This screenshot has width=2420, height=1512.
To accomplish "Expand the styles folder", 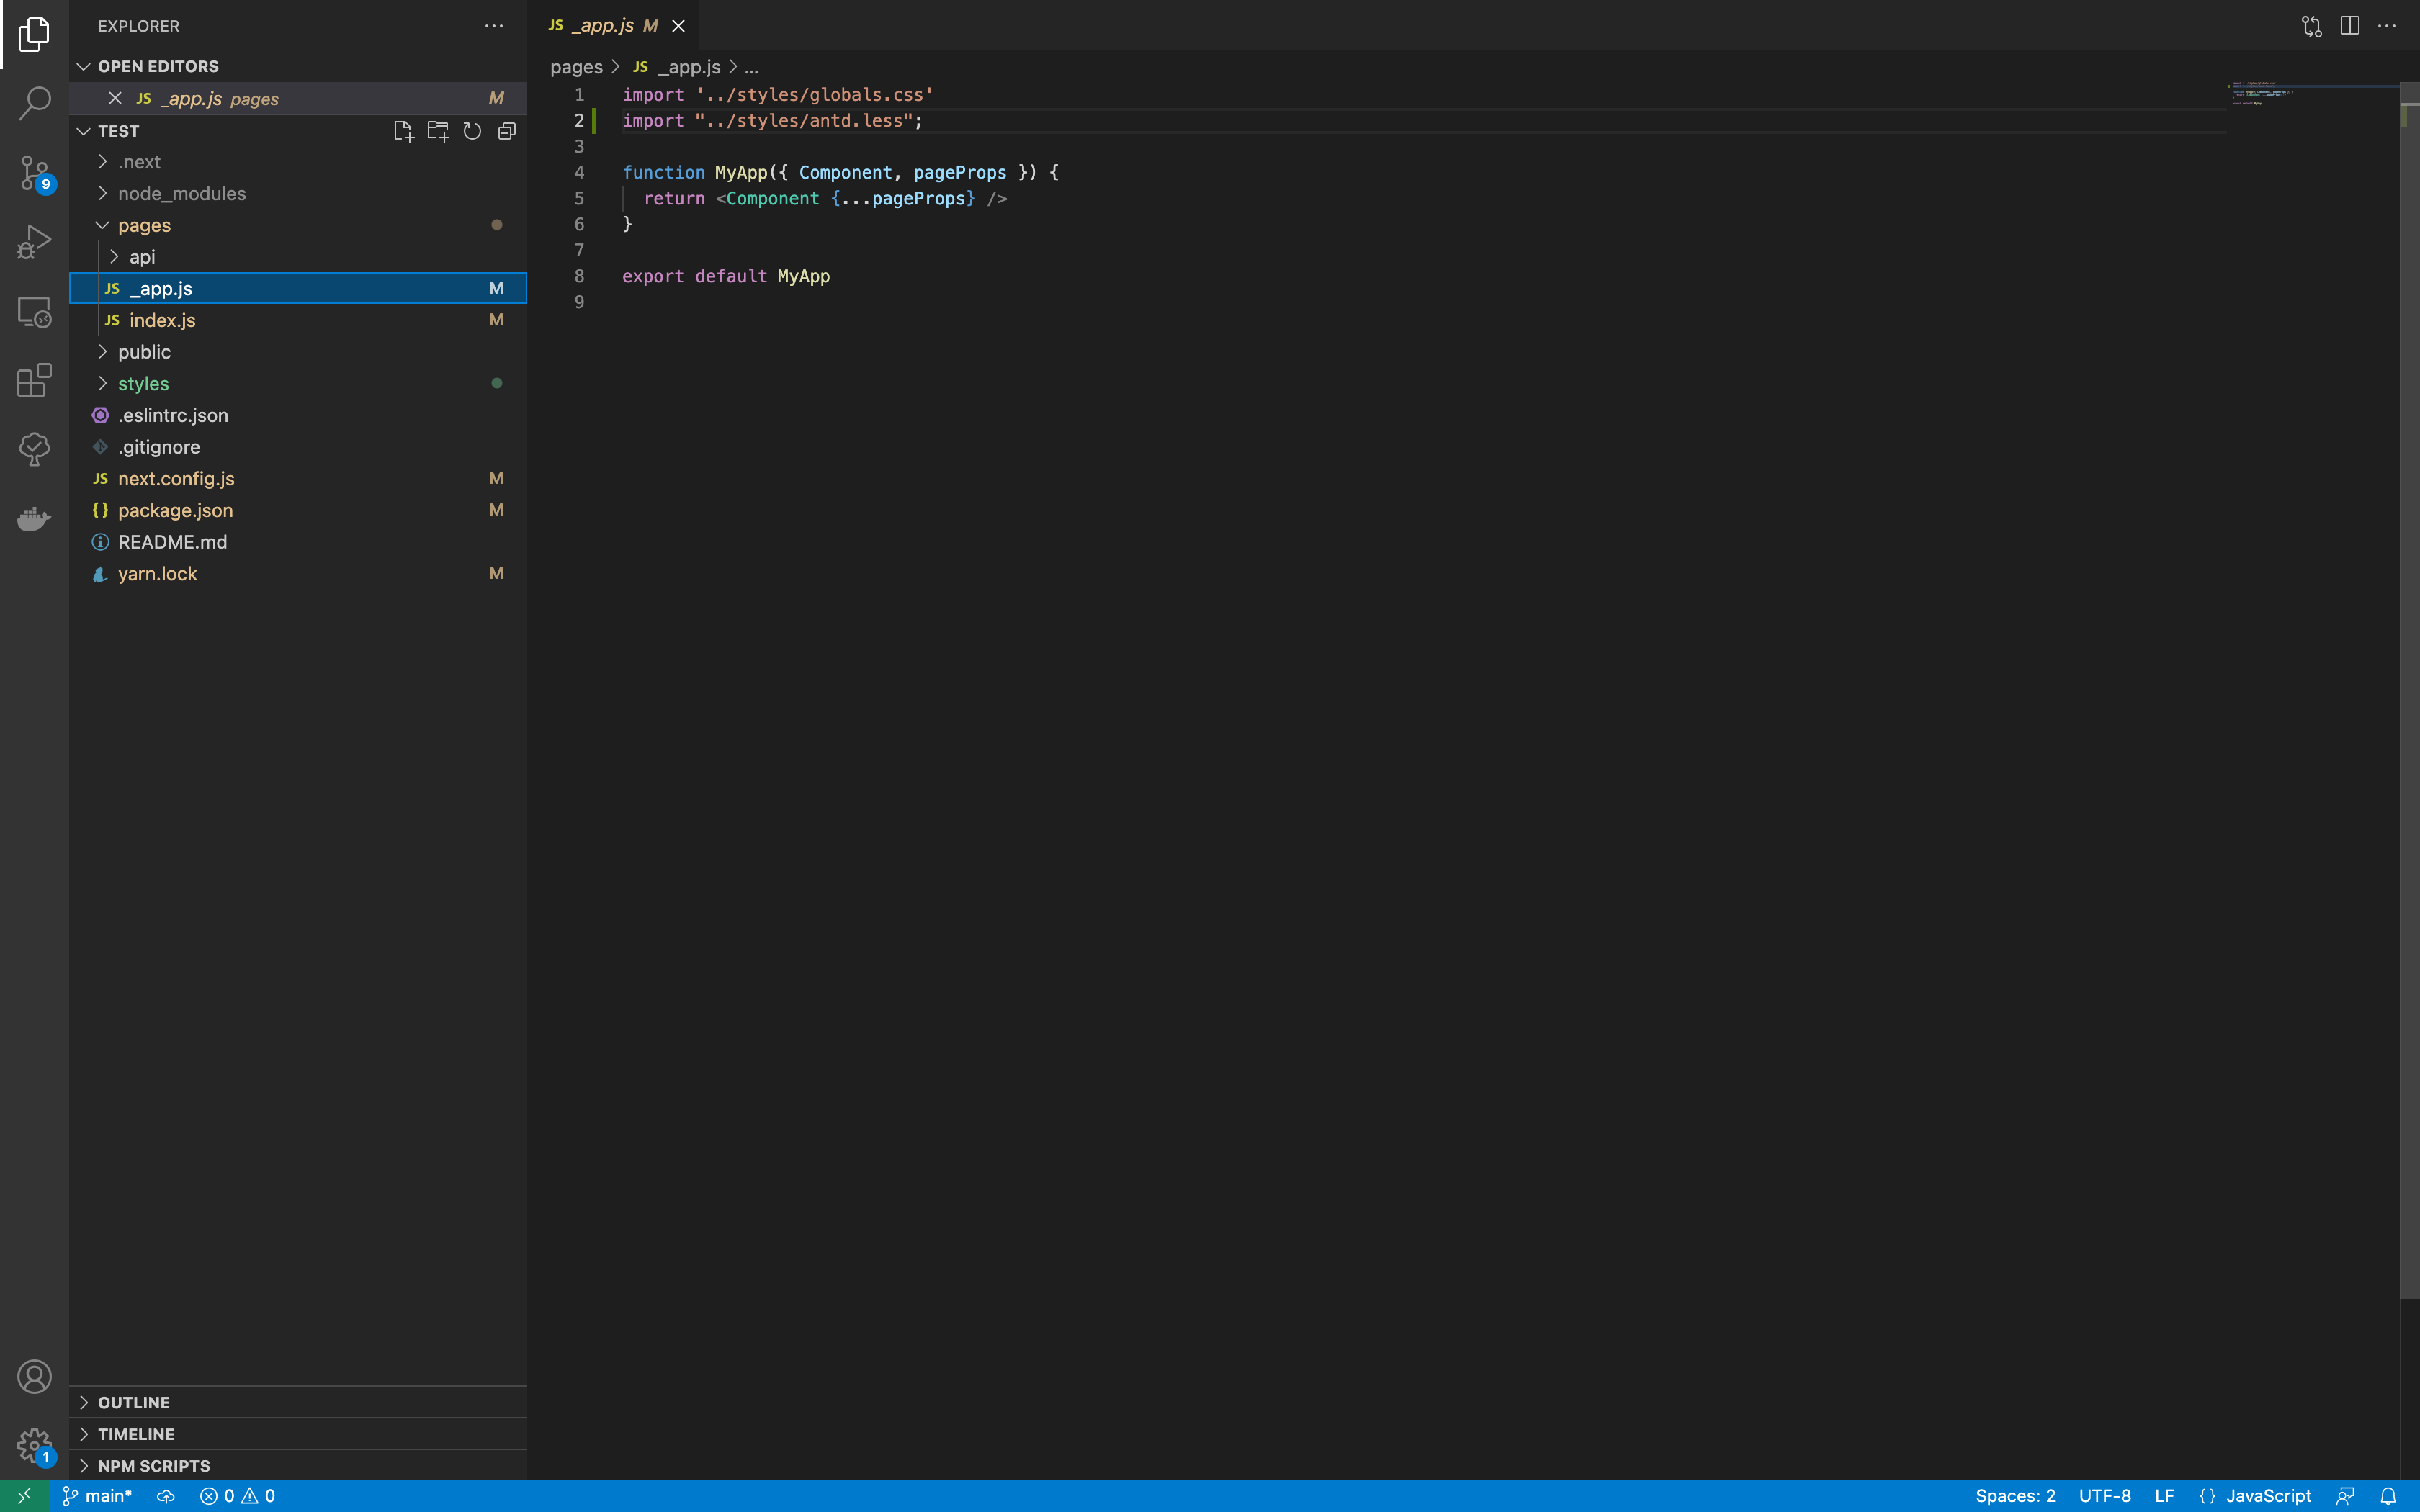I will [144, 383].
